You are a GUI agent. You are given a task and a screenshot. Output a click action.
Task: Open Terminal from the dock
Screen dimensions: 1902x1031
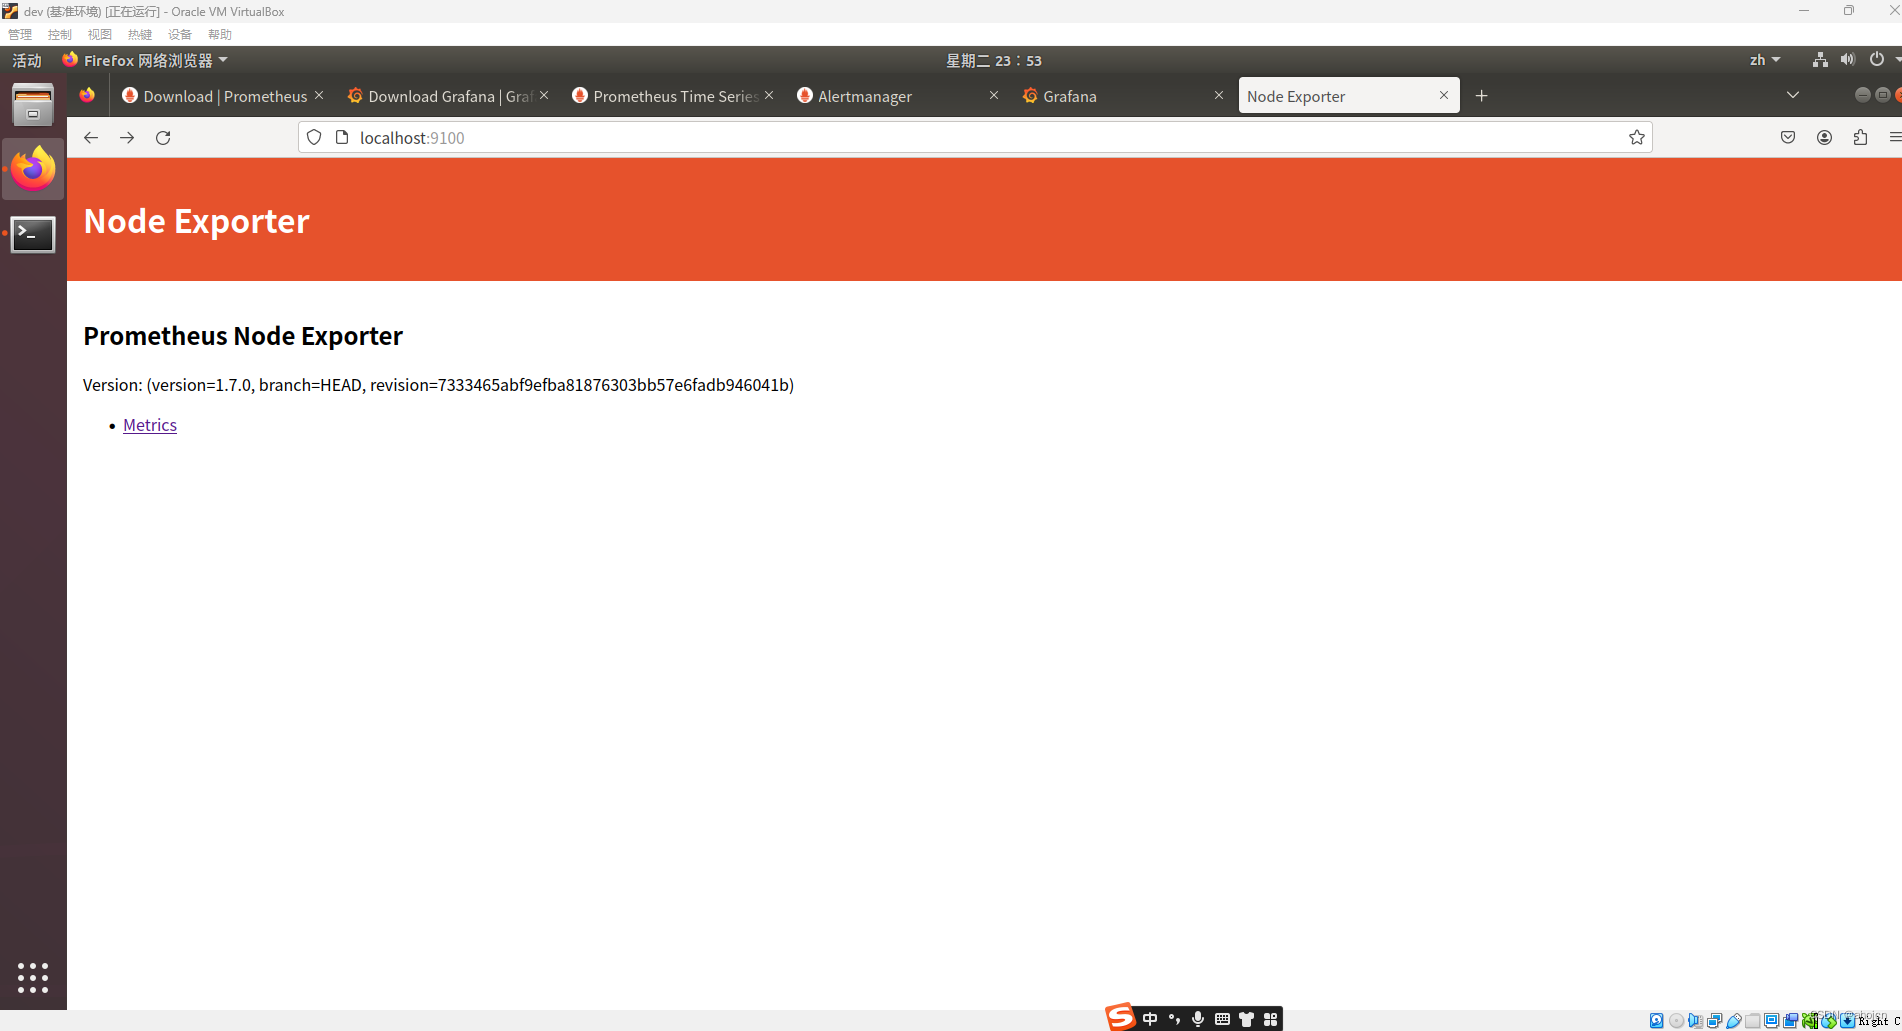click(33, 234)
